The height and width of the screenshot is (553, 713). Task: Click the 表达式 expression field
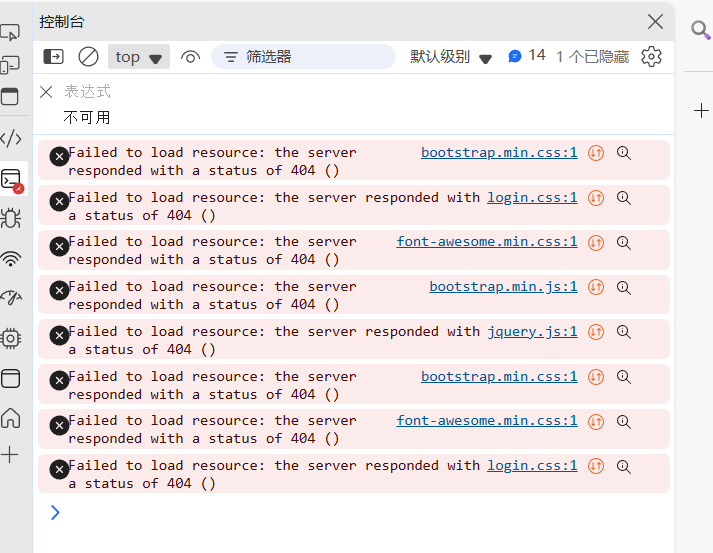pyautogui.click(x=87, y=91)
